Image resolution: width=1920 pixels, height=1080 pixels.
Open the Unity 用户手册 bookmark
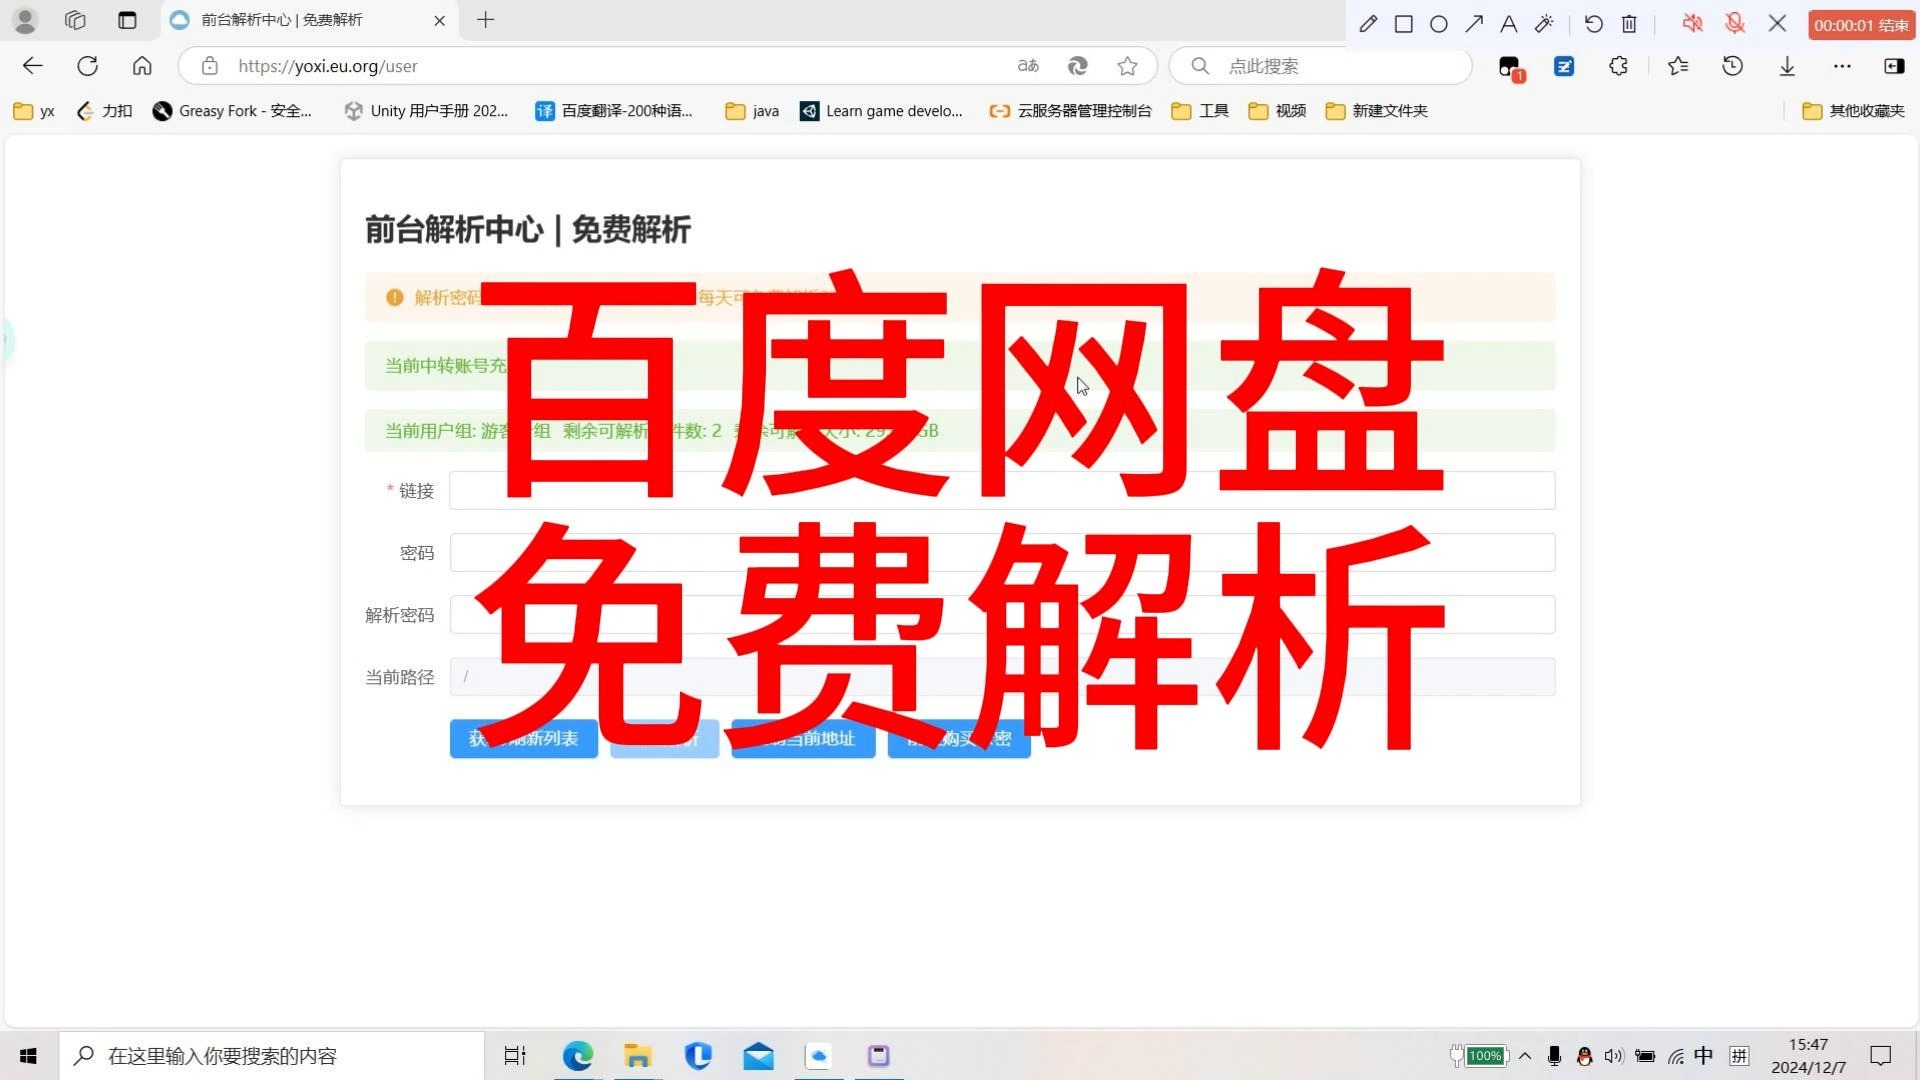coord(426,111)
